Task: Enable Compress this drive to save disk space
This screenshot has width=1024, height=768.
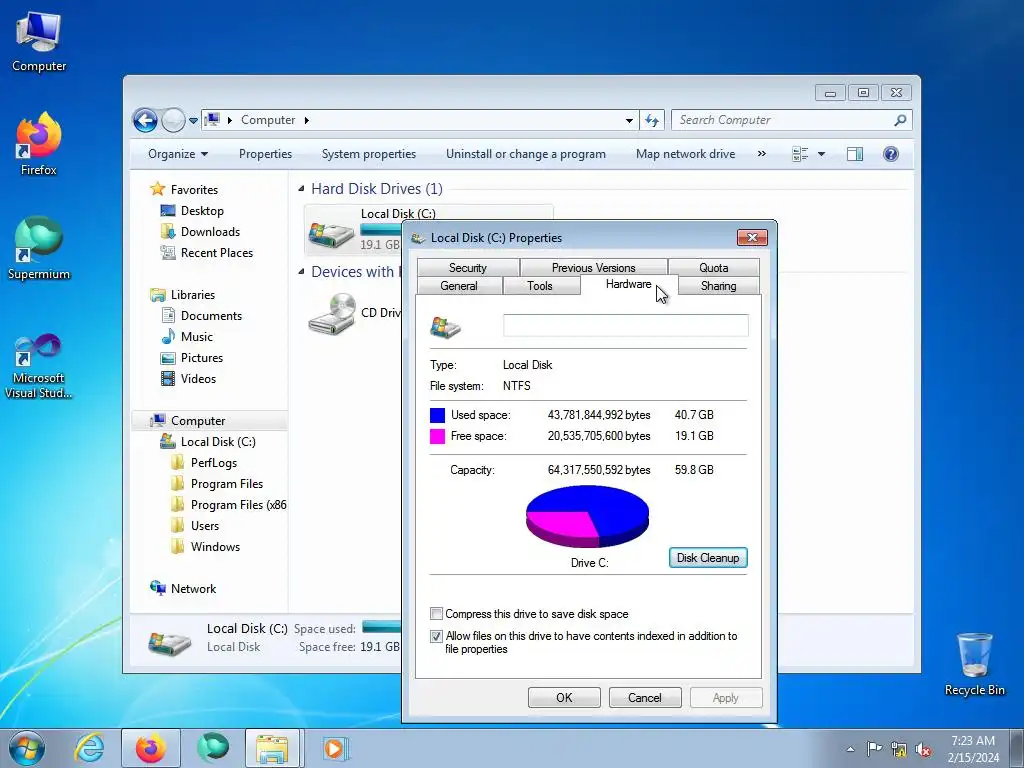Action: (x=436, y=614)
